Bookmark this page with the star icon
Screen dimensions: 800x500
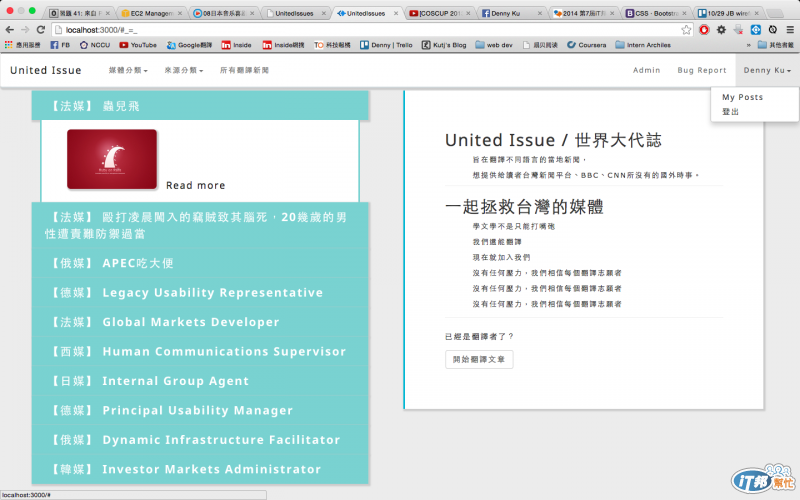click(686, 30)
